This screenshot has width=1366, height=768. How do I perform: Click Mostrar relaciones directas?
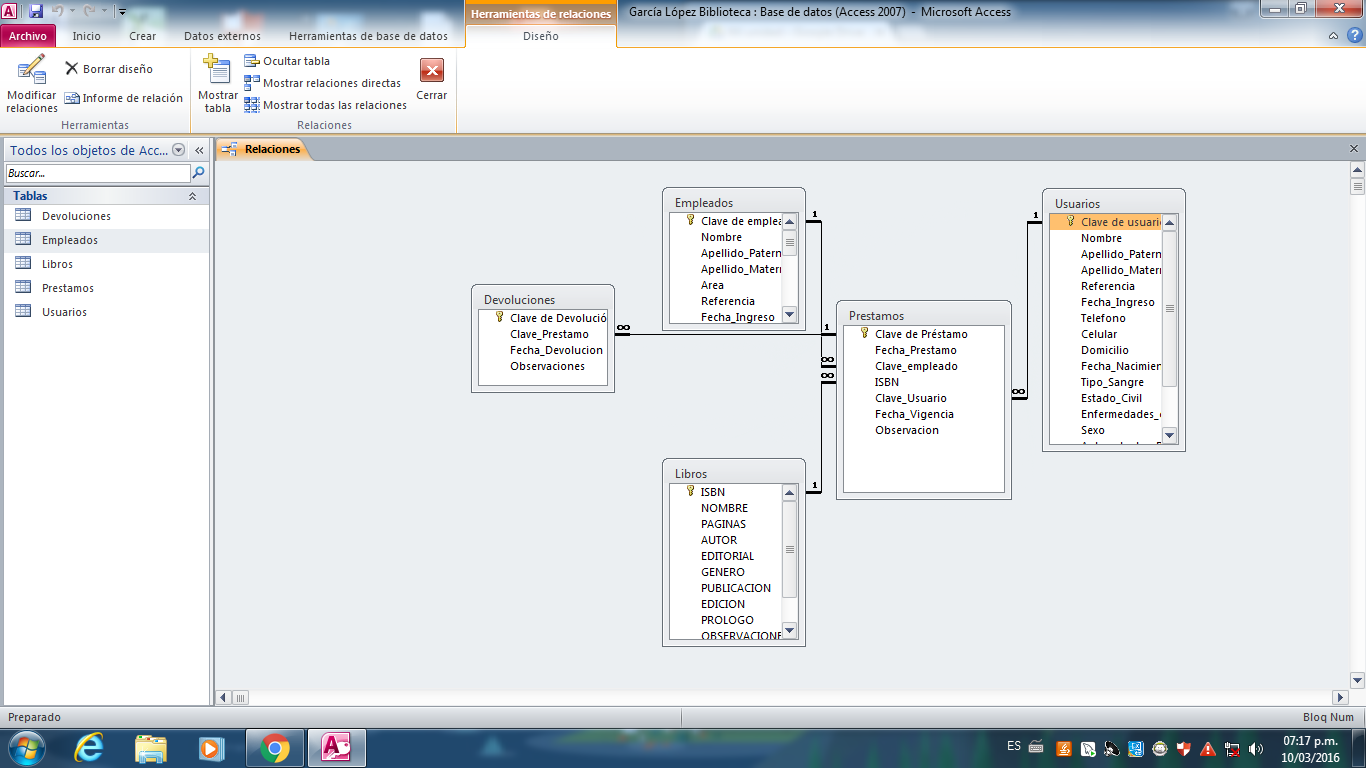[x=323, y=83]
